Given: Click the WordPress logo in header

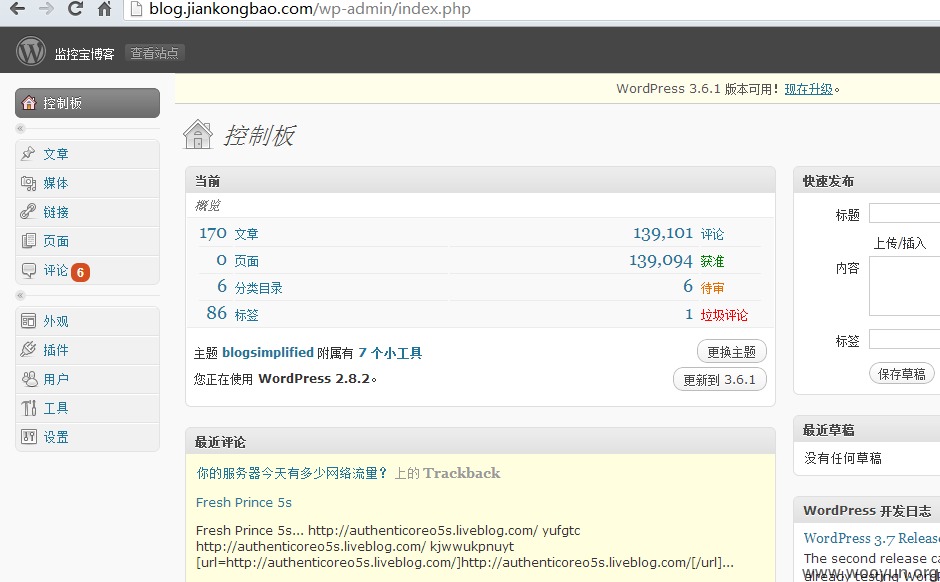Looking at the screenshot, I should pyautogui.click(x=31, y=51).
